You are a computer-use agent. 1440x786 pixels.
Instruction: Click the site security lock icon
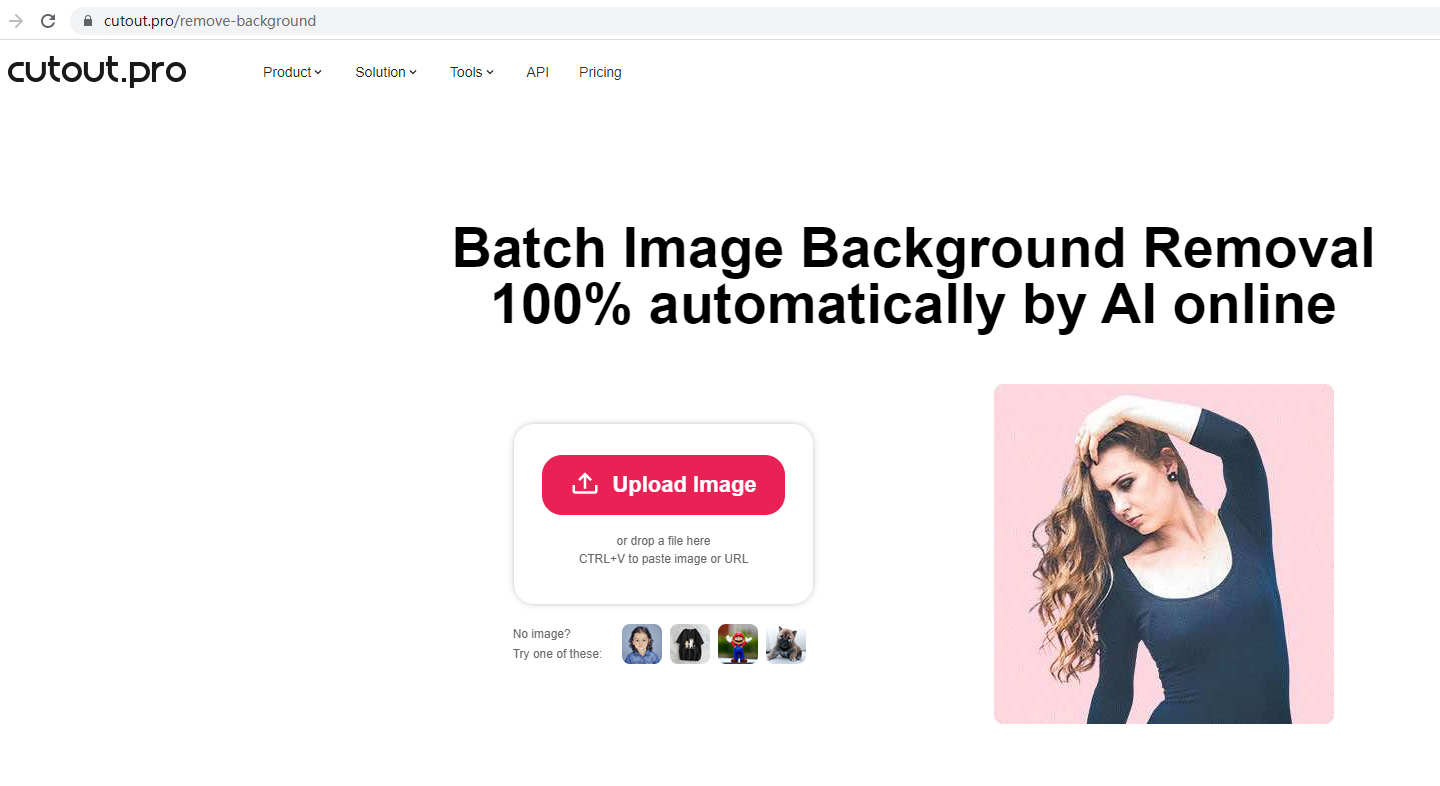87,20
